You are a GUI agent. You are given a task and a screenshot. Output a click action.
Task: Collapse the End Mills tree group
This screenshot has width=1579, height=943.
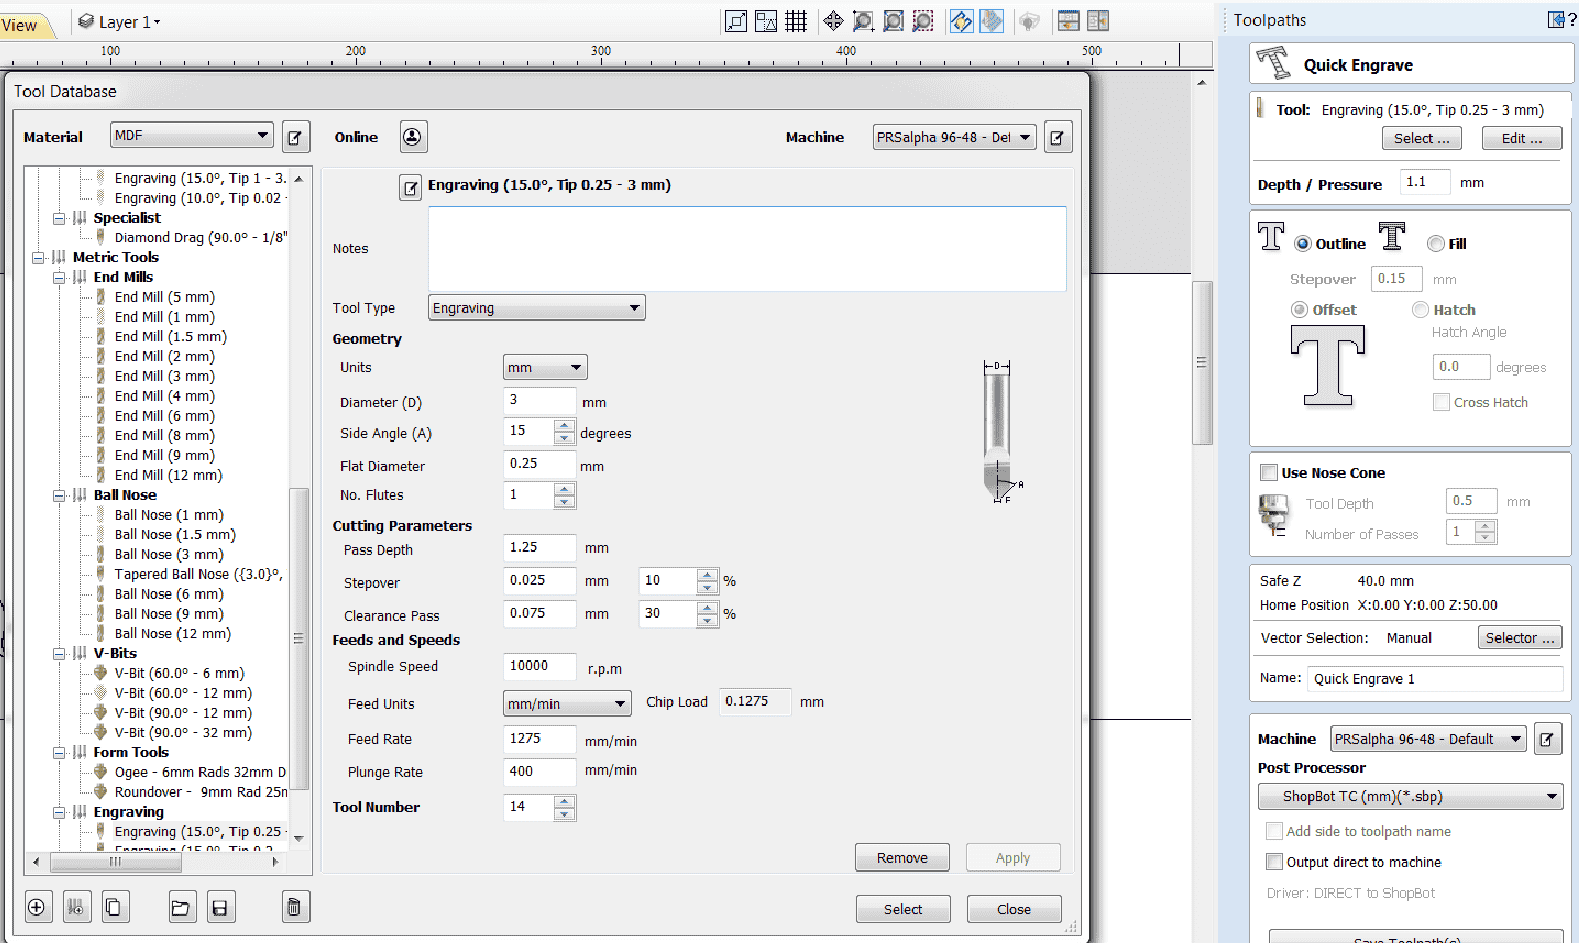coord(59,277)
